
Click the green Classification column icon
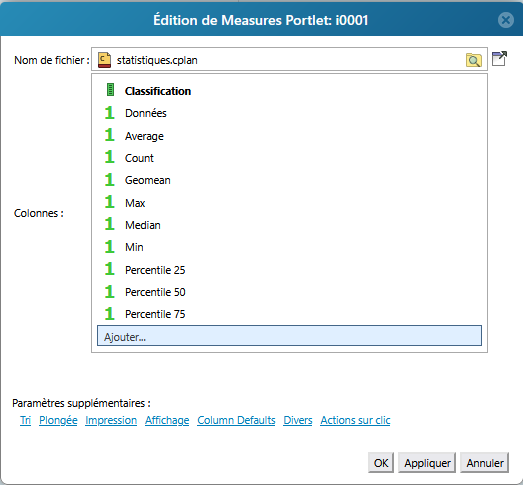(x=110, y=90)
